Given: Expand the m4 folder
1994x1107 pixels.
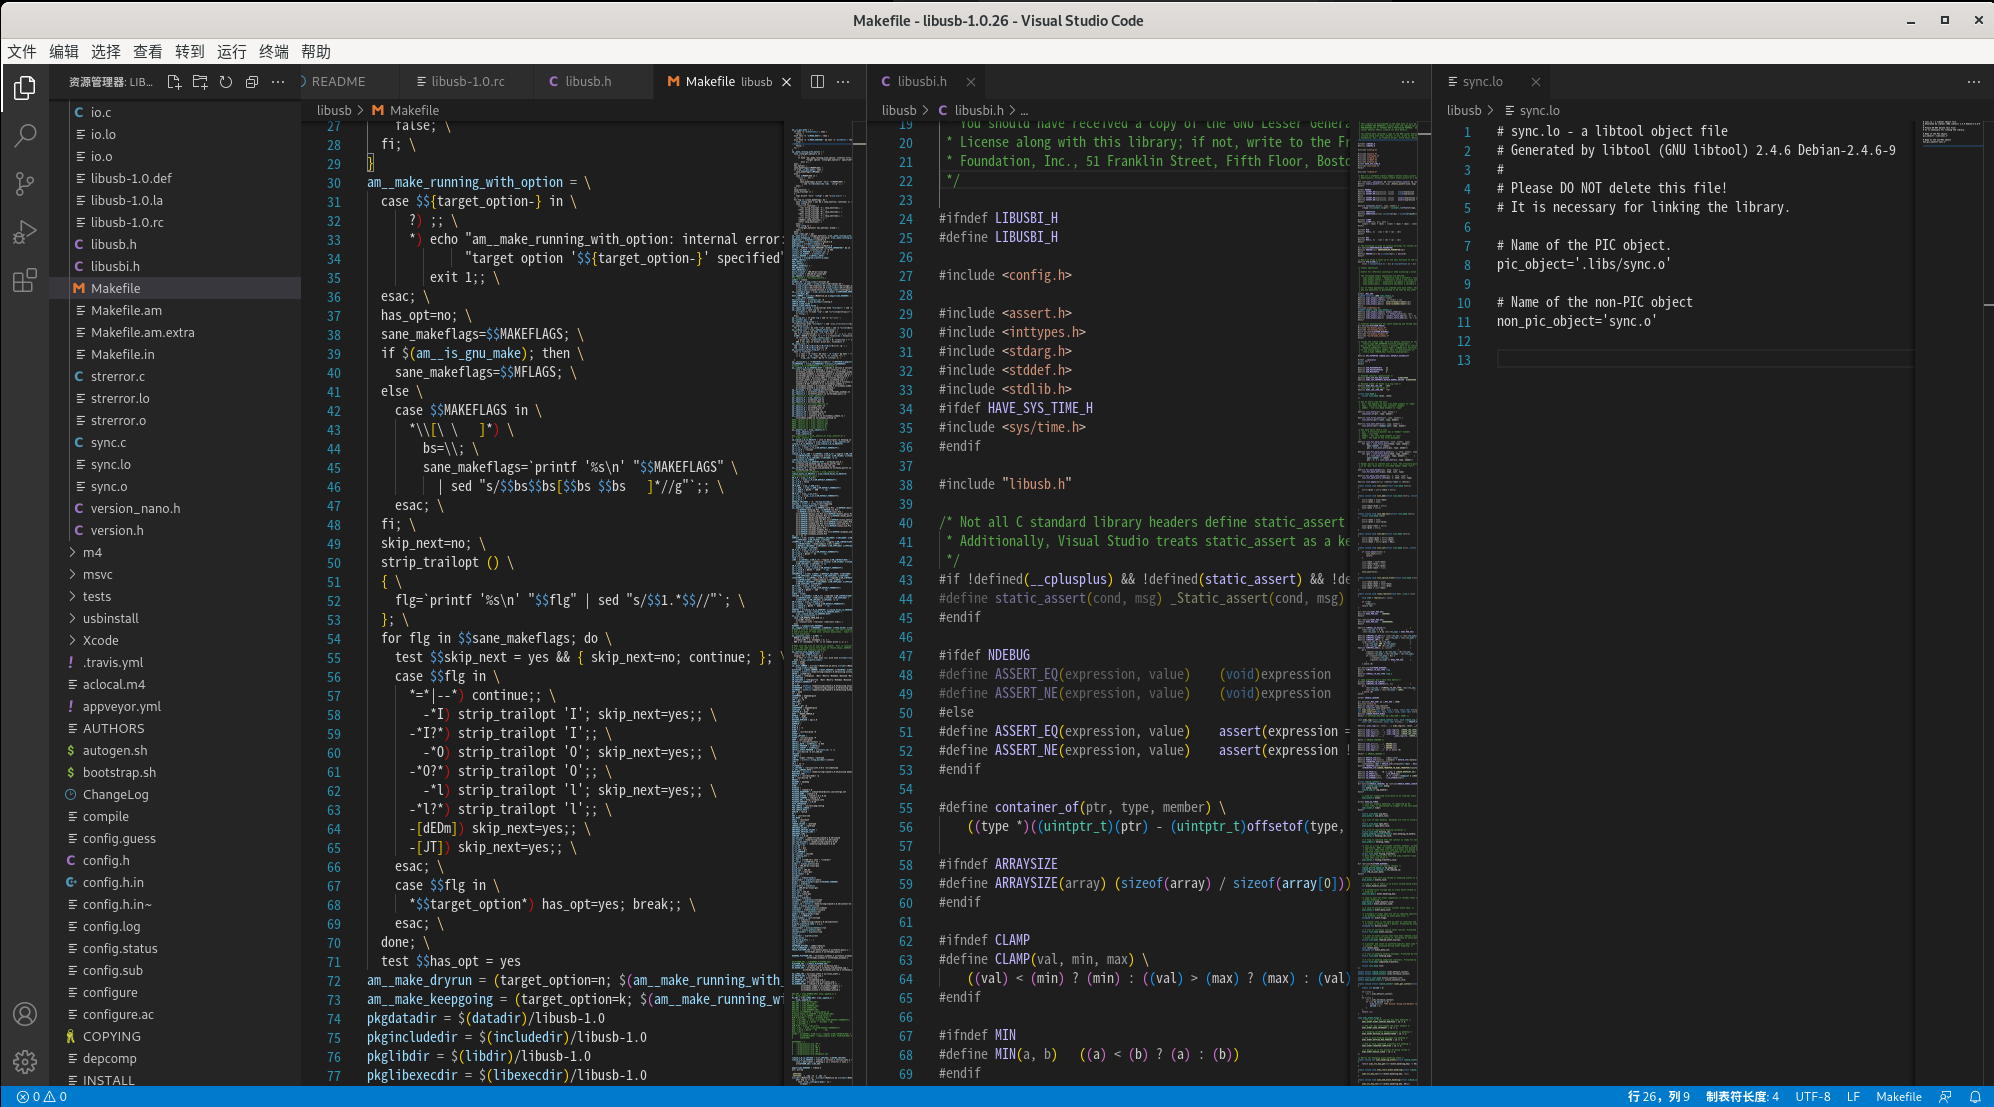Looking at the screenshot, I should point(175,553).
